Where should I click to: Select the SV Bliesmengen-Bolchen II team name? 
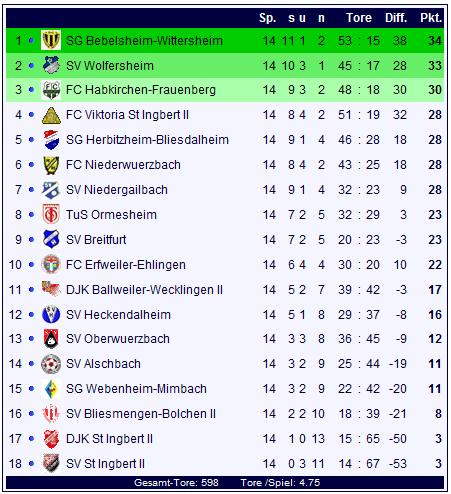click(x=141, y=414)
